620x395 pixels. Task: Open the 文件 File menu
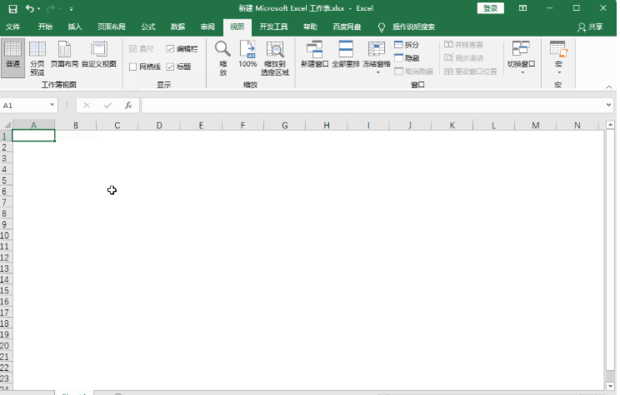pyautogui.click(x=13, y=27)
